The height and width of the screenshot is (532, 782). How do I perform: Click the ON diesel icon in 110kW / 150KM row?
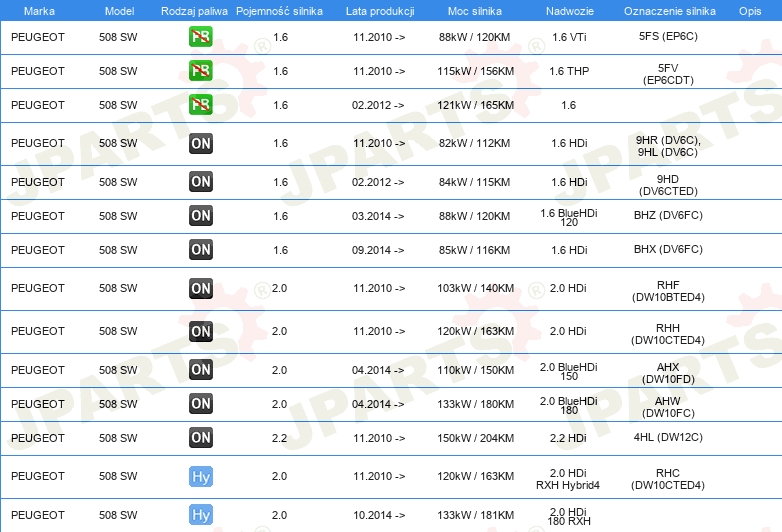200,369
